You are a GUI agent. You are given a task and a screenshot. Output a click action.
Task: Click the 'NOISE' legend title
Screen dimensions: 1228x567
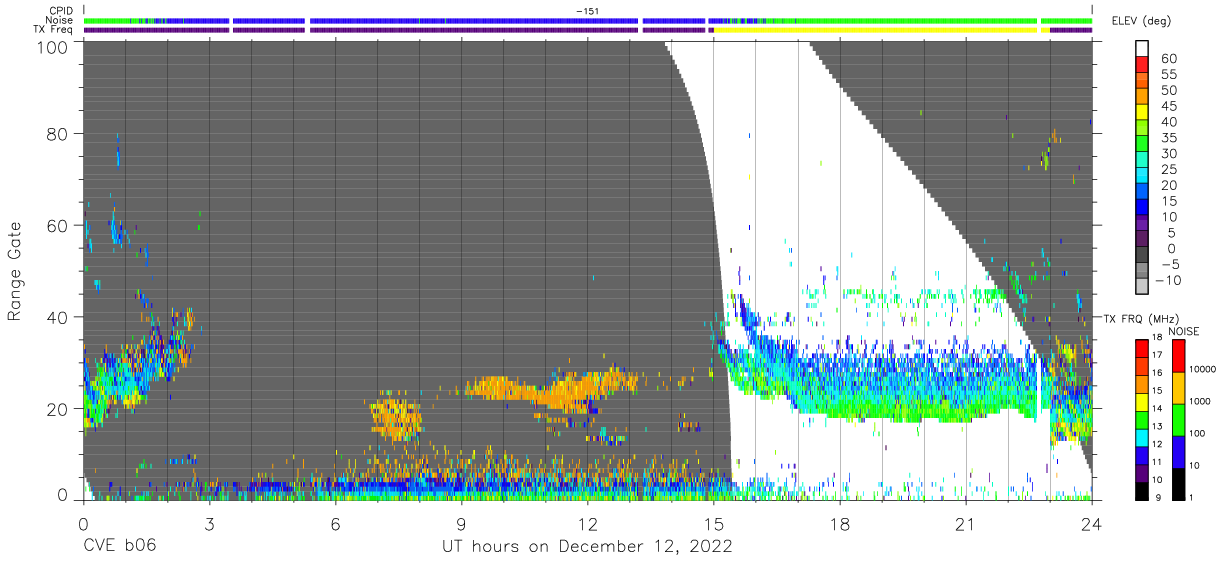tap(1185, 331)
